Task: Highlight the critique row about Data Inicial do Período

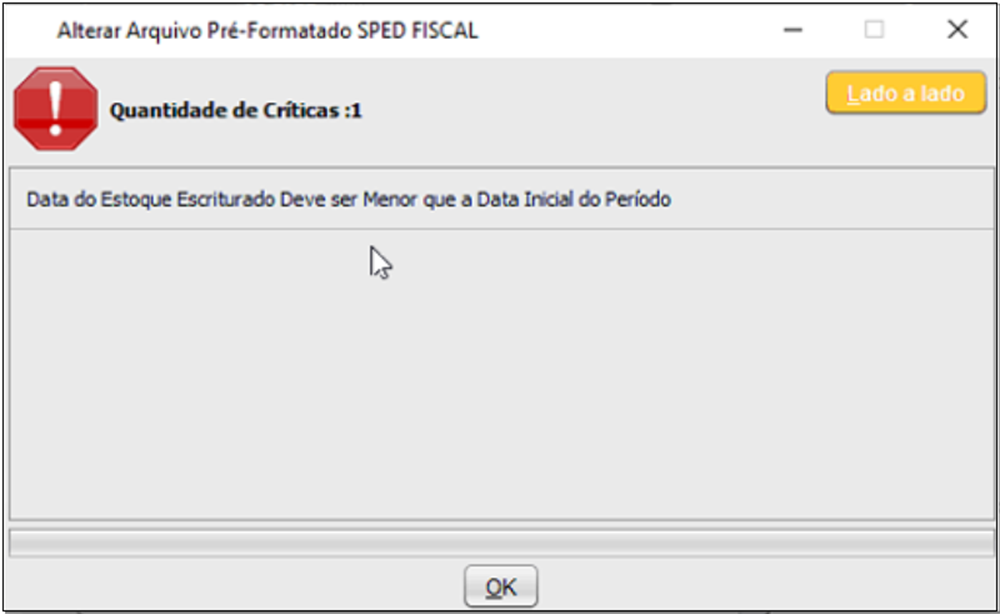Action: pyautogui.click(x=502, y=200)
